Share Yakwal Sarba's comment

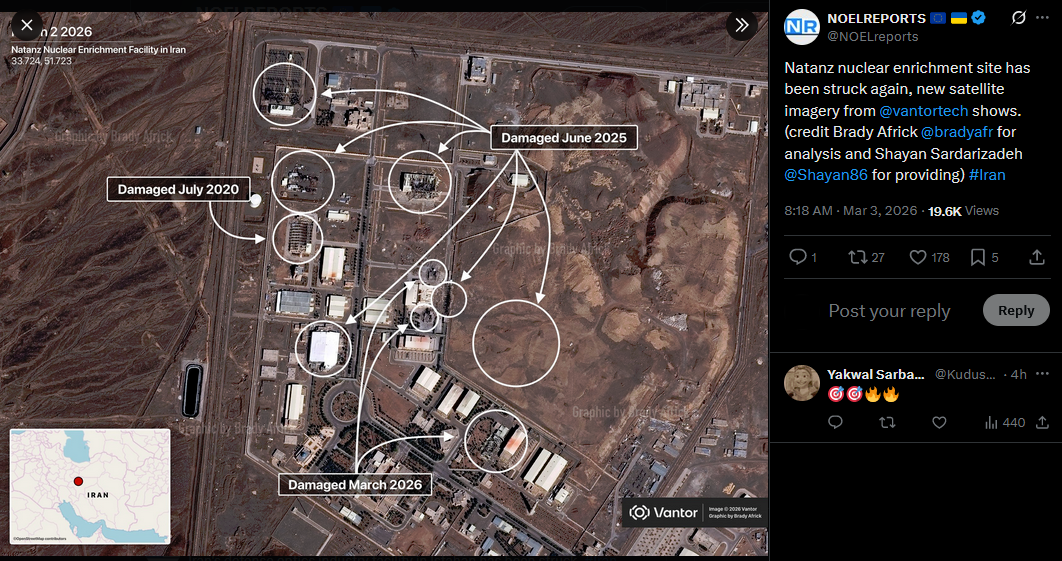click(1042, 422)
